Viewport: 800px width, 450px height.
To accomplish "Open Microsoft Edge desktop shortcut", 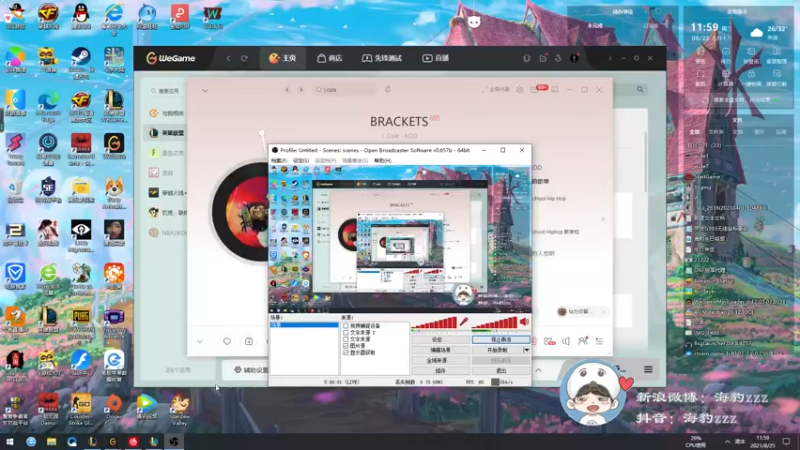I will click(x=48, y=107).
